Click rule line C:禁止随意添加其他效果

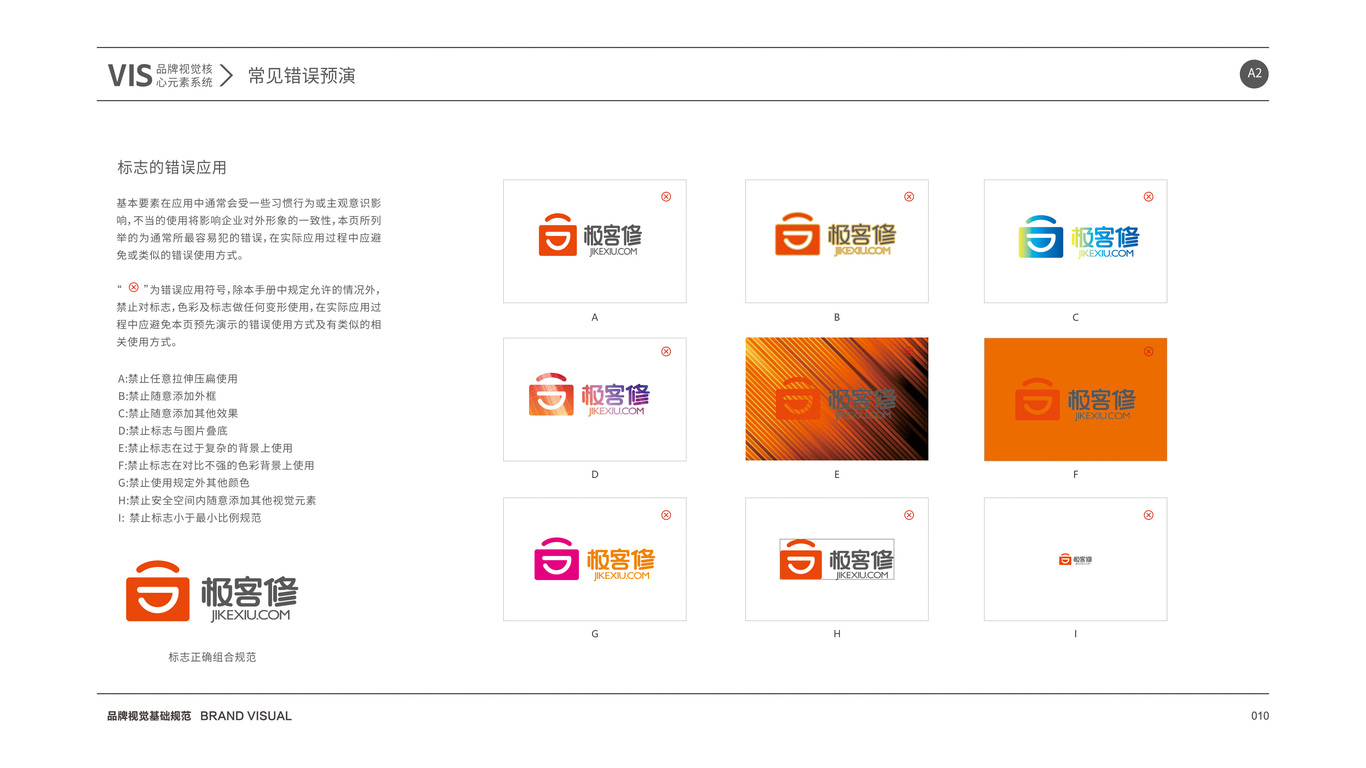(178, 413)
